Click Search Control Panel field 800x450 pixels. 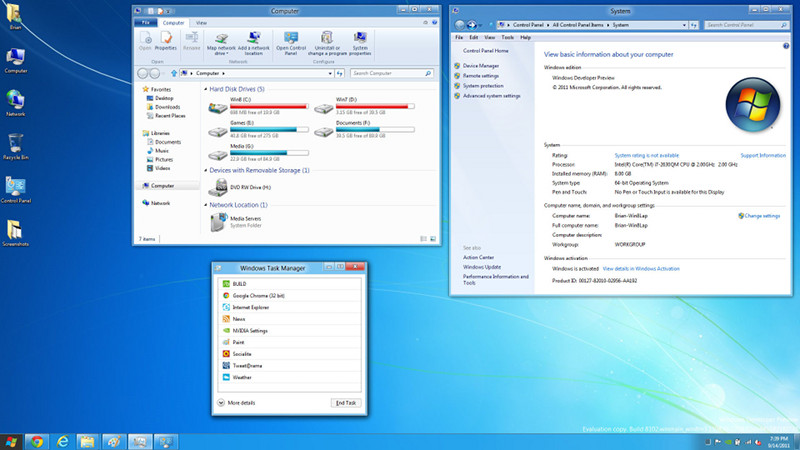[746, 25]
